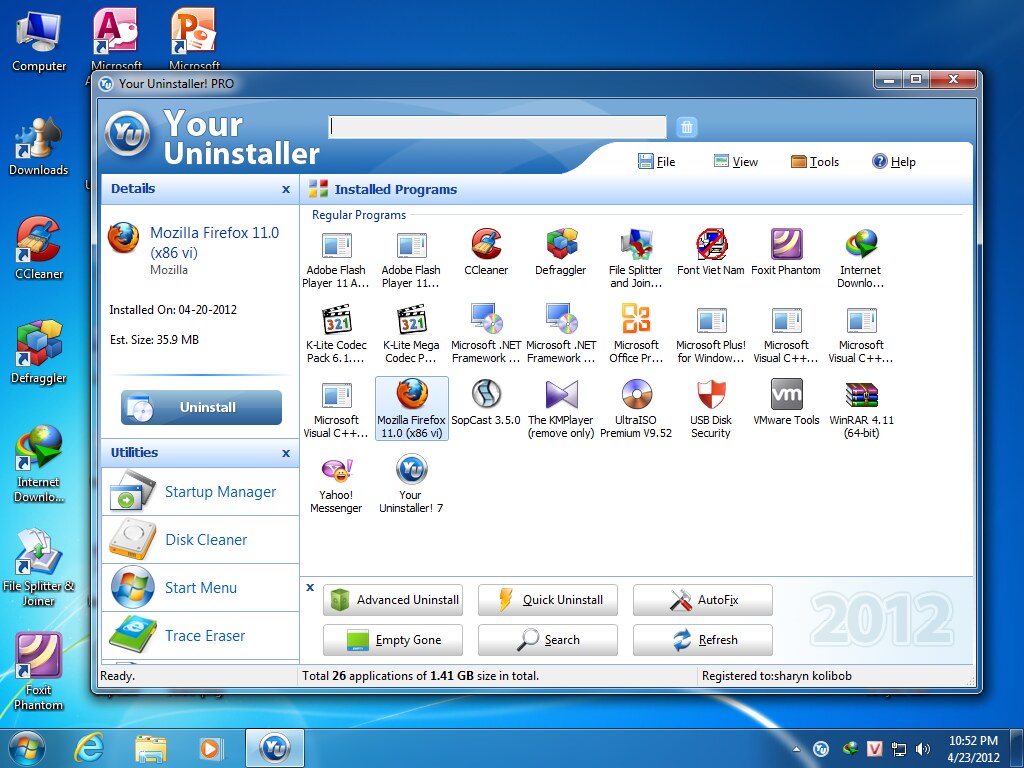1024x768 pixels.
Task: Select the CCleaner program icon
Action: [x=486, y=245]
